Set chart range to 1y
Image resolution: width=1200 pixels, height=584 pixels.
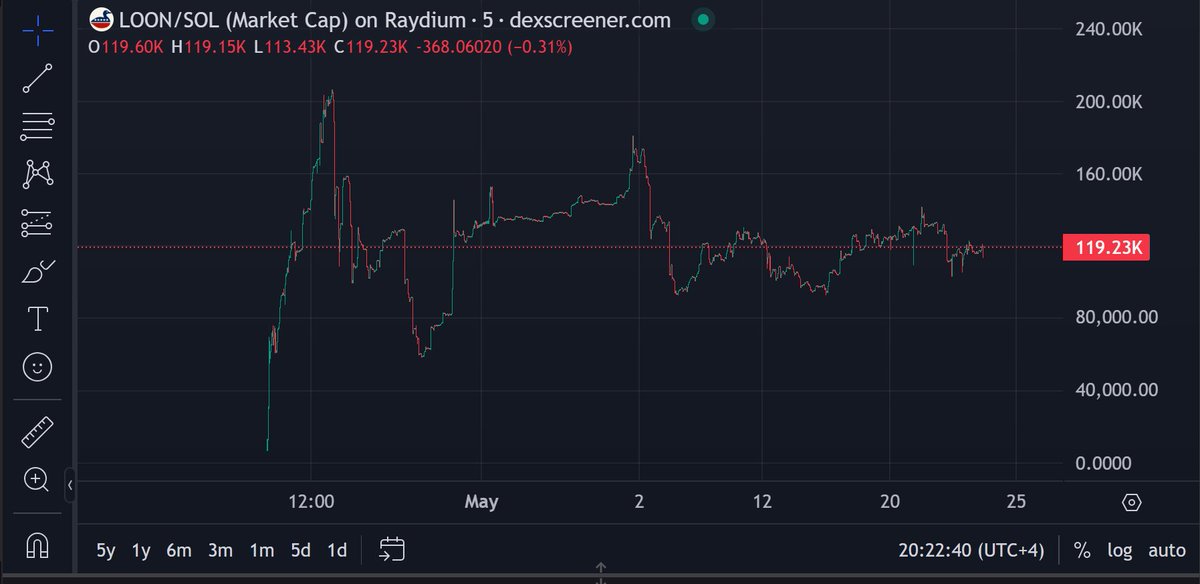142,549
